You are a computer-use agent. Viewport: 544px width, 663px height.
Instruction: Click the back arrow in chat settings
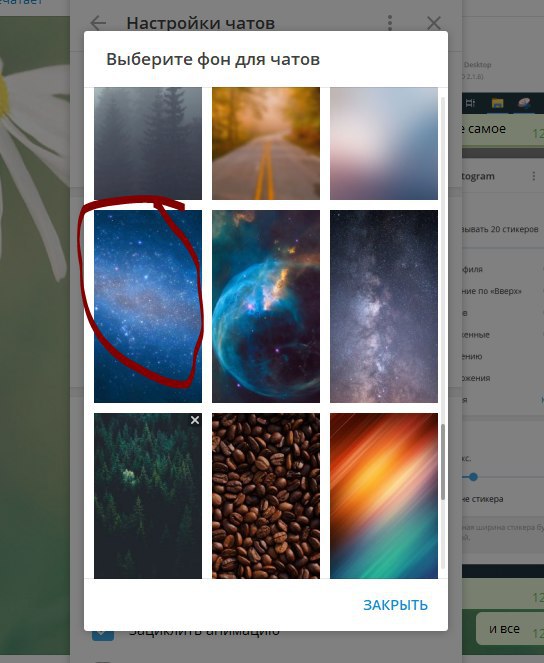[98, 23]
